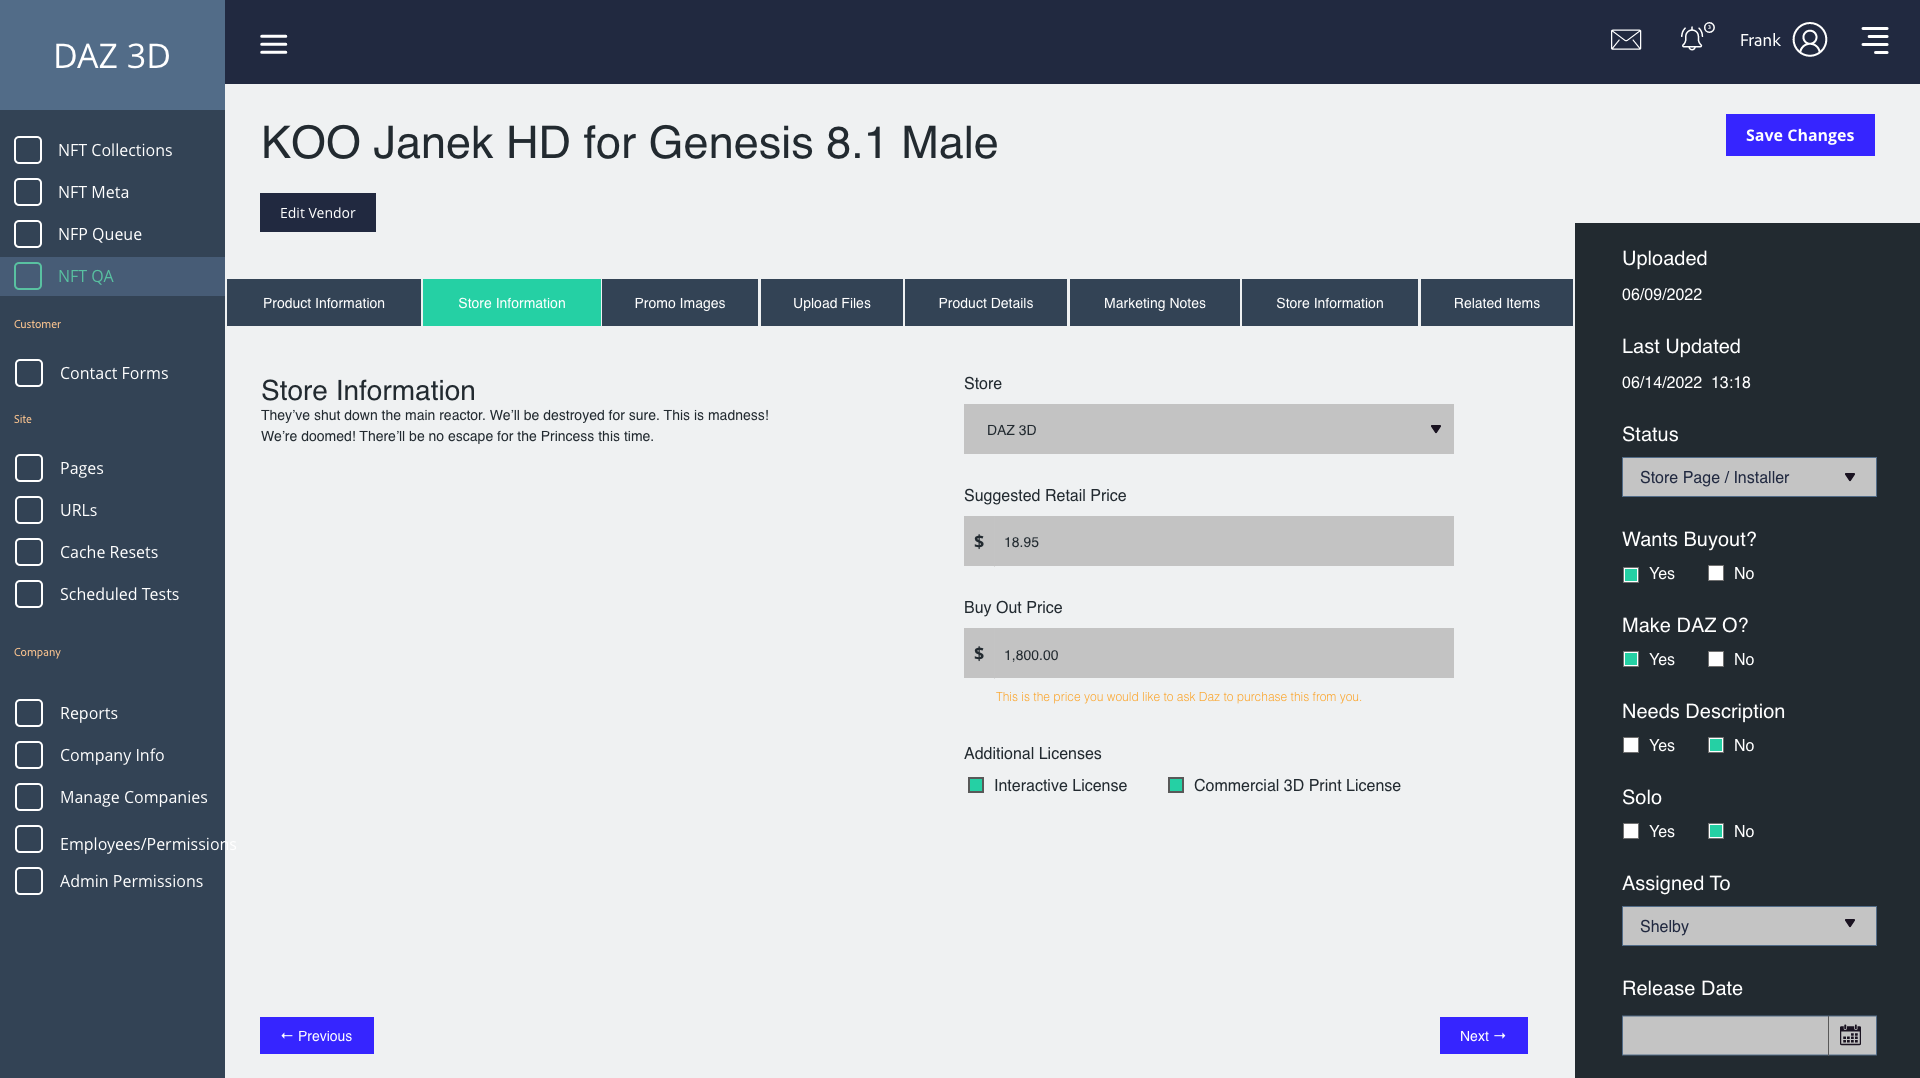Switch to the Promo Images tab
The width and height of the screenshot is (1920, 1078).
coord(680,303)
